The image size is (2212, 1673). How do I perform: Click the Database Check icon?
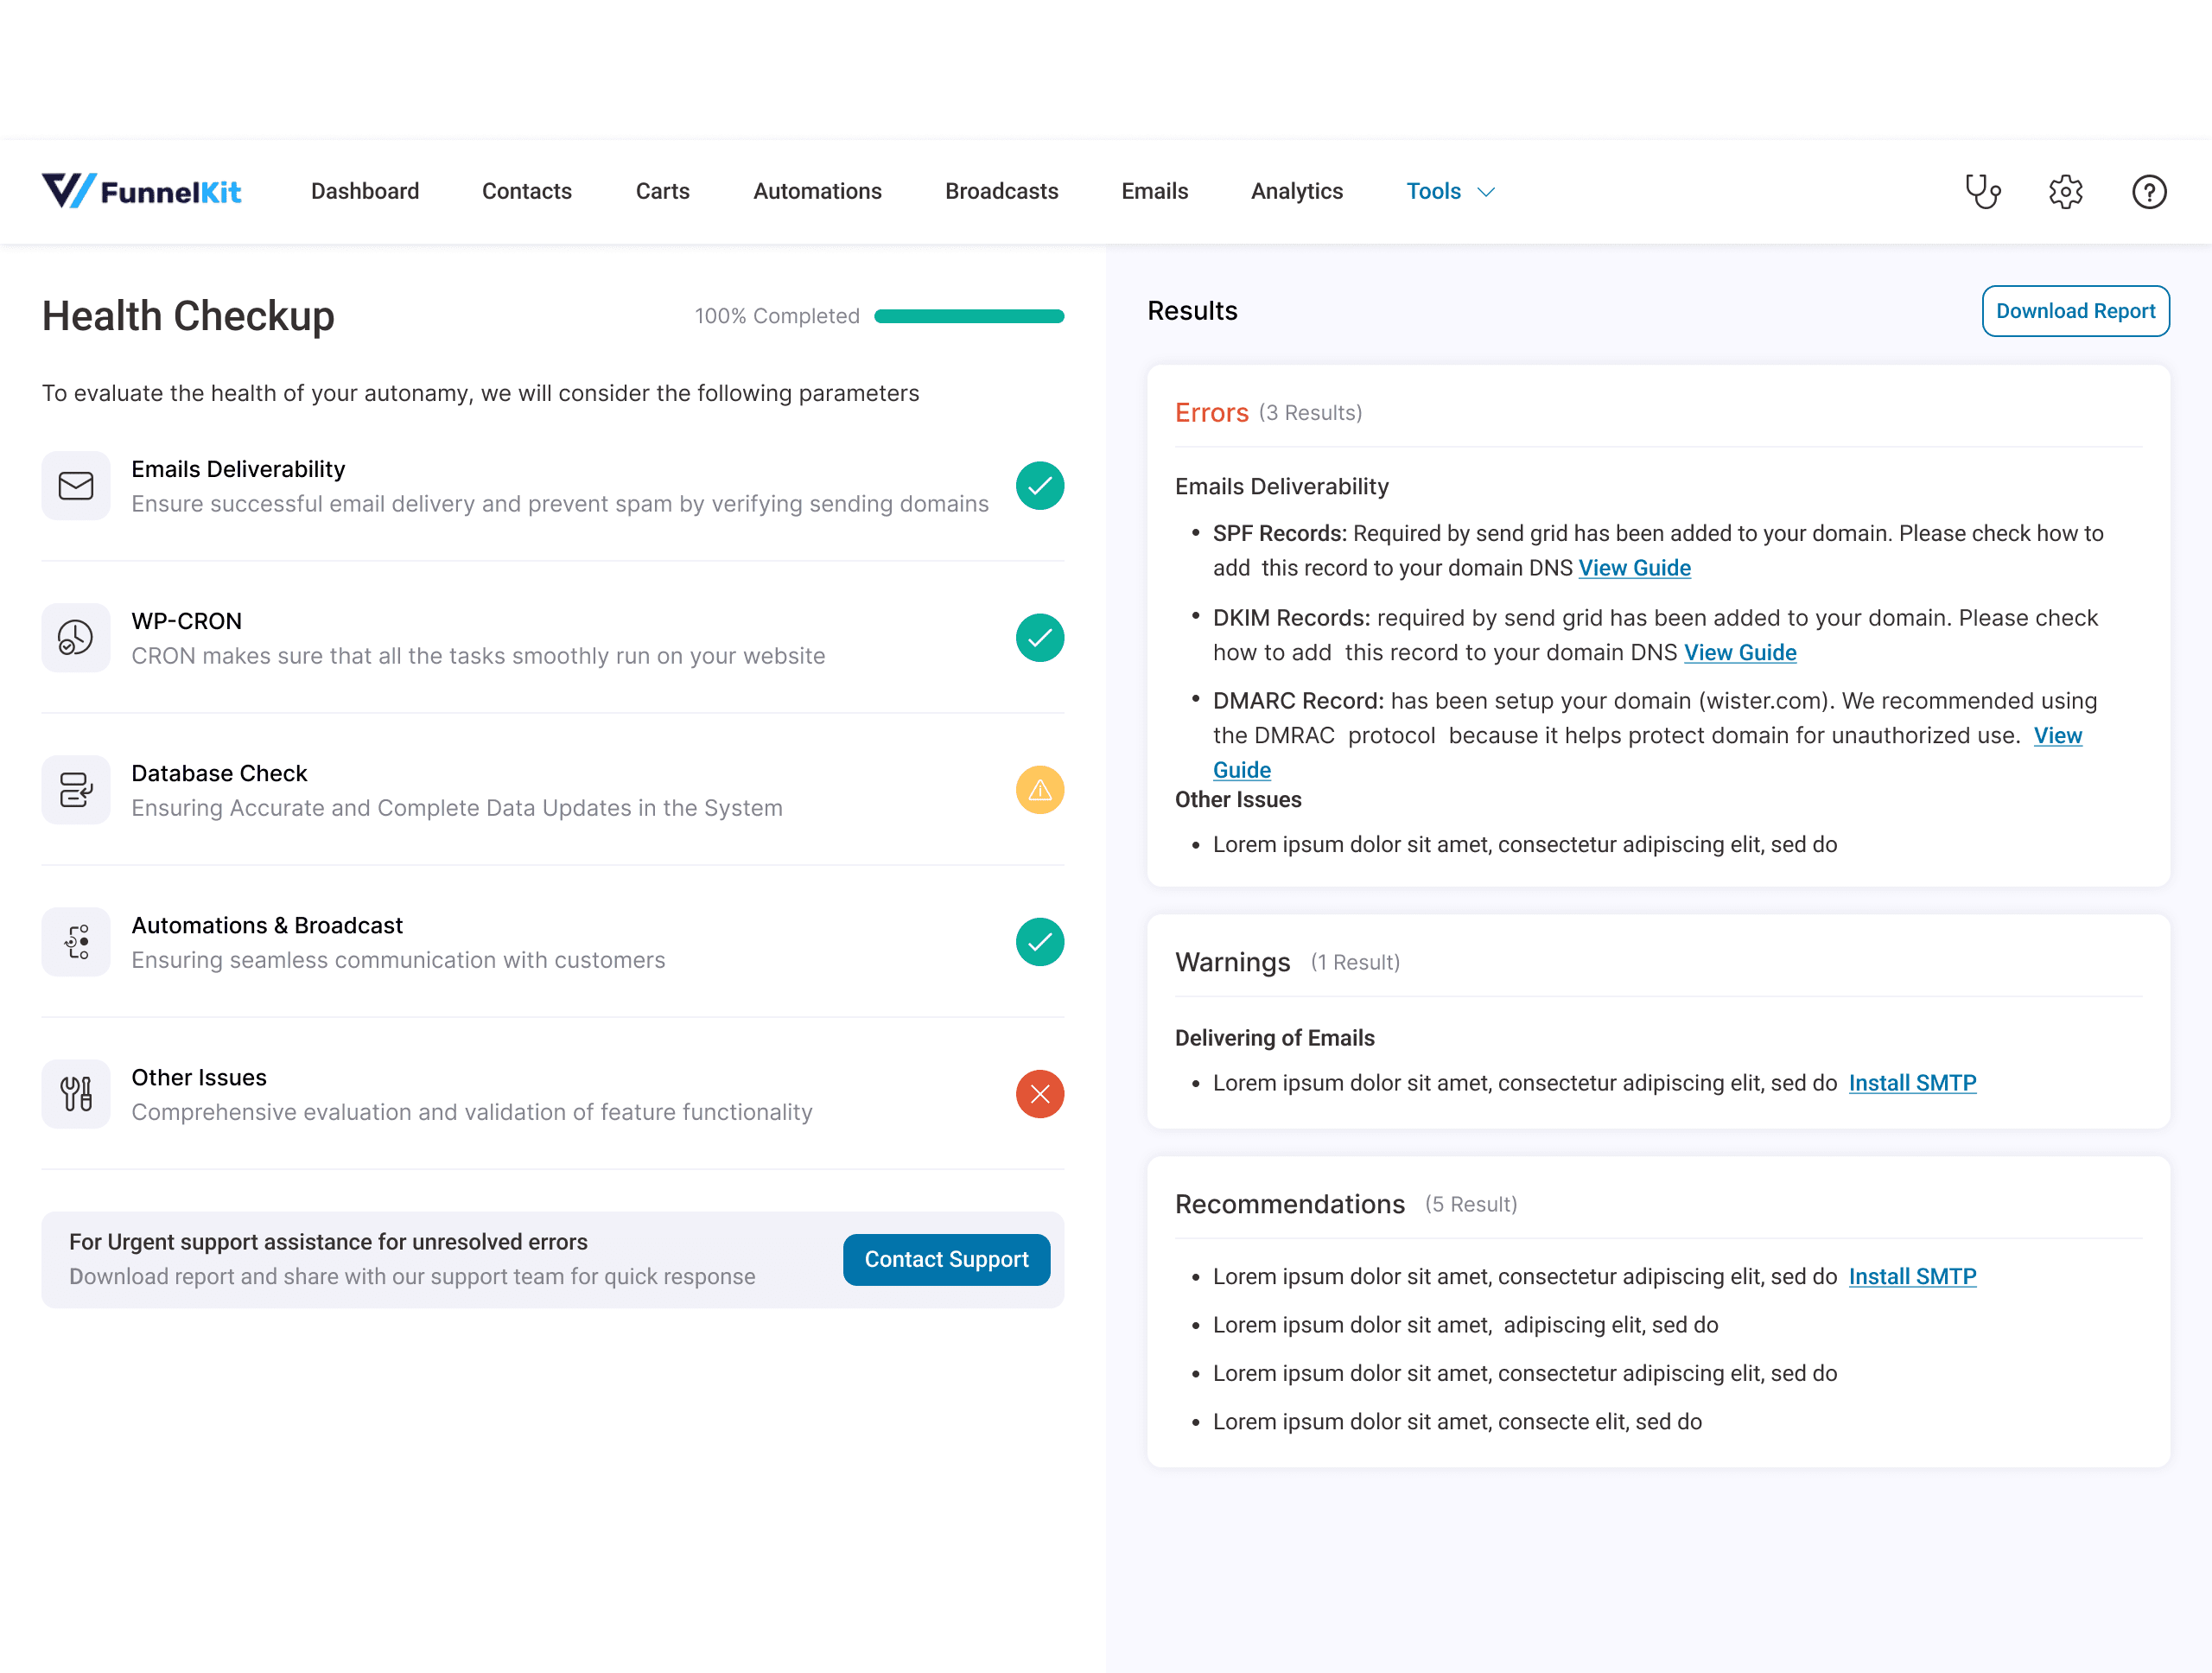click(x=76, y=790)
